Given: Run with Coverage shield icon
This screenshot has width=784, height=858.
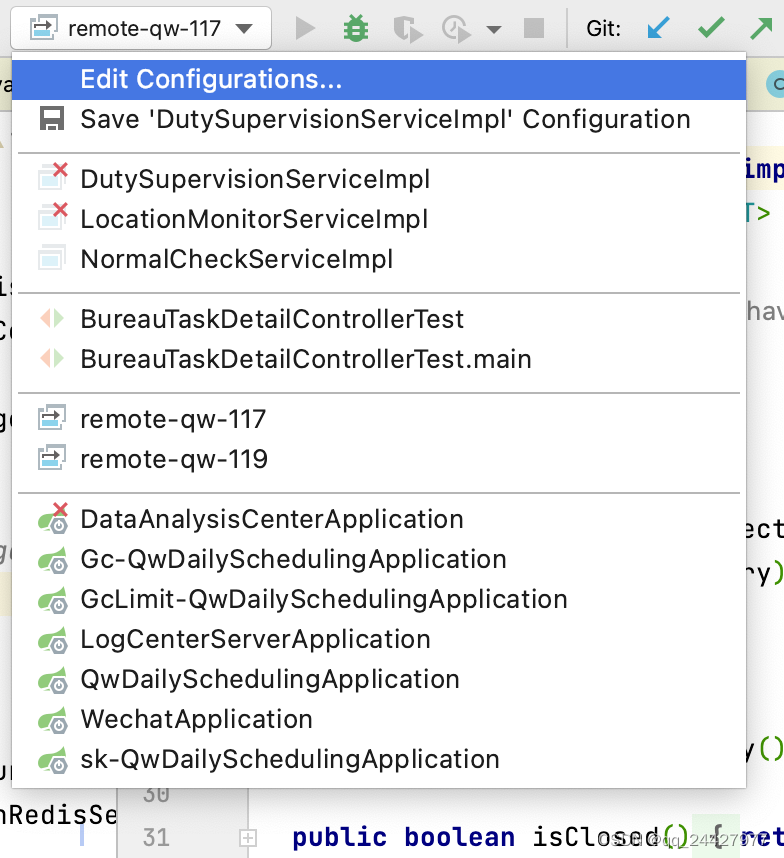Looking at the screenshot, I should pyautogui.click(x=407, y=28).
